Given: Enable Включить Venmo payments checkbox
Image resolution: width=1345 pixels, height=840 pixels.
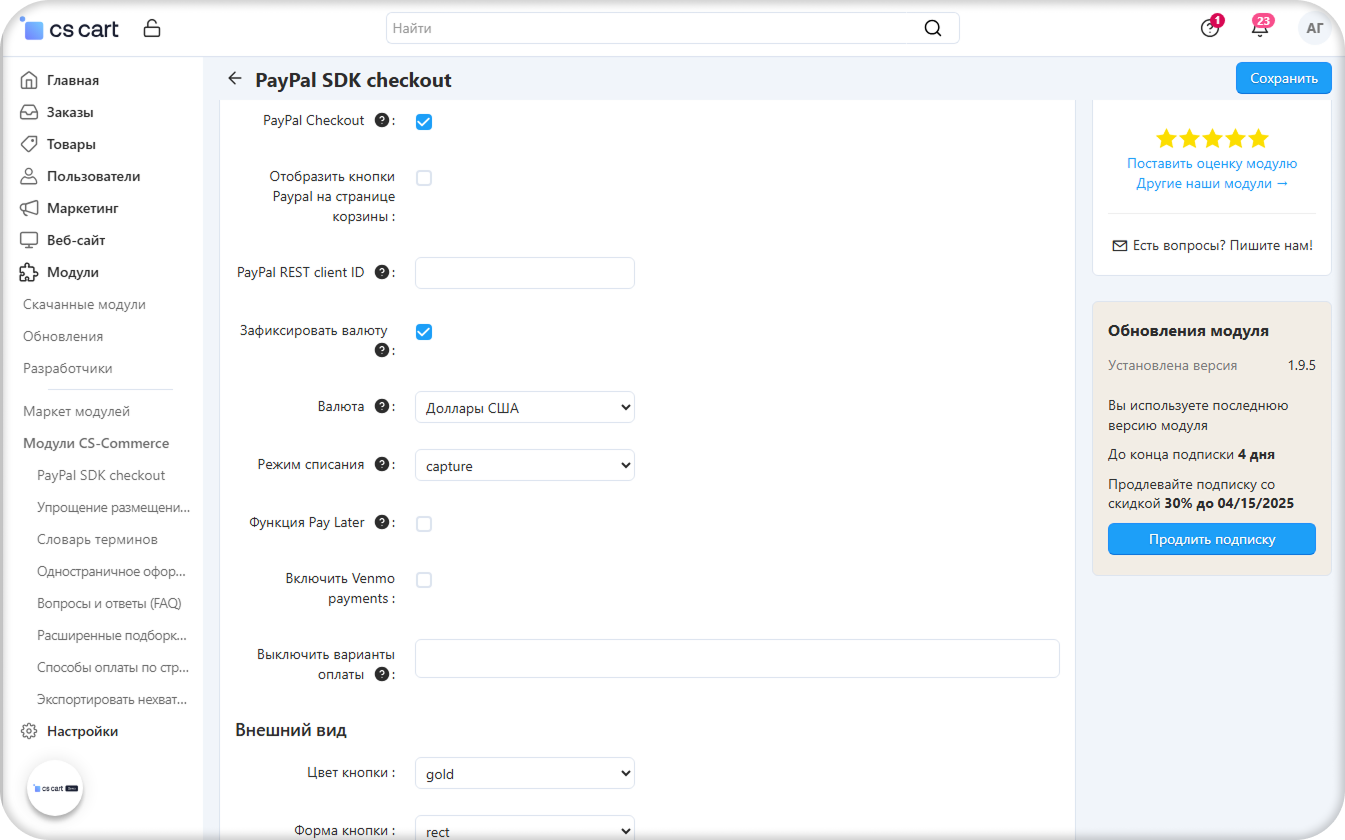Looking at the screenshot, I should pyautogui.click(x=424, y=580).
